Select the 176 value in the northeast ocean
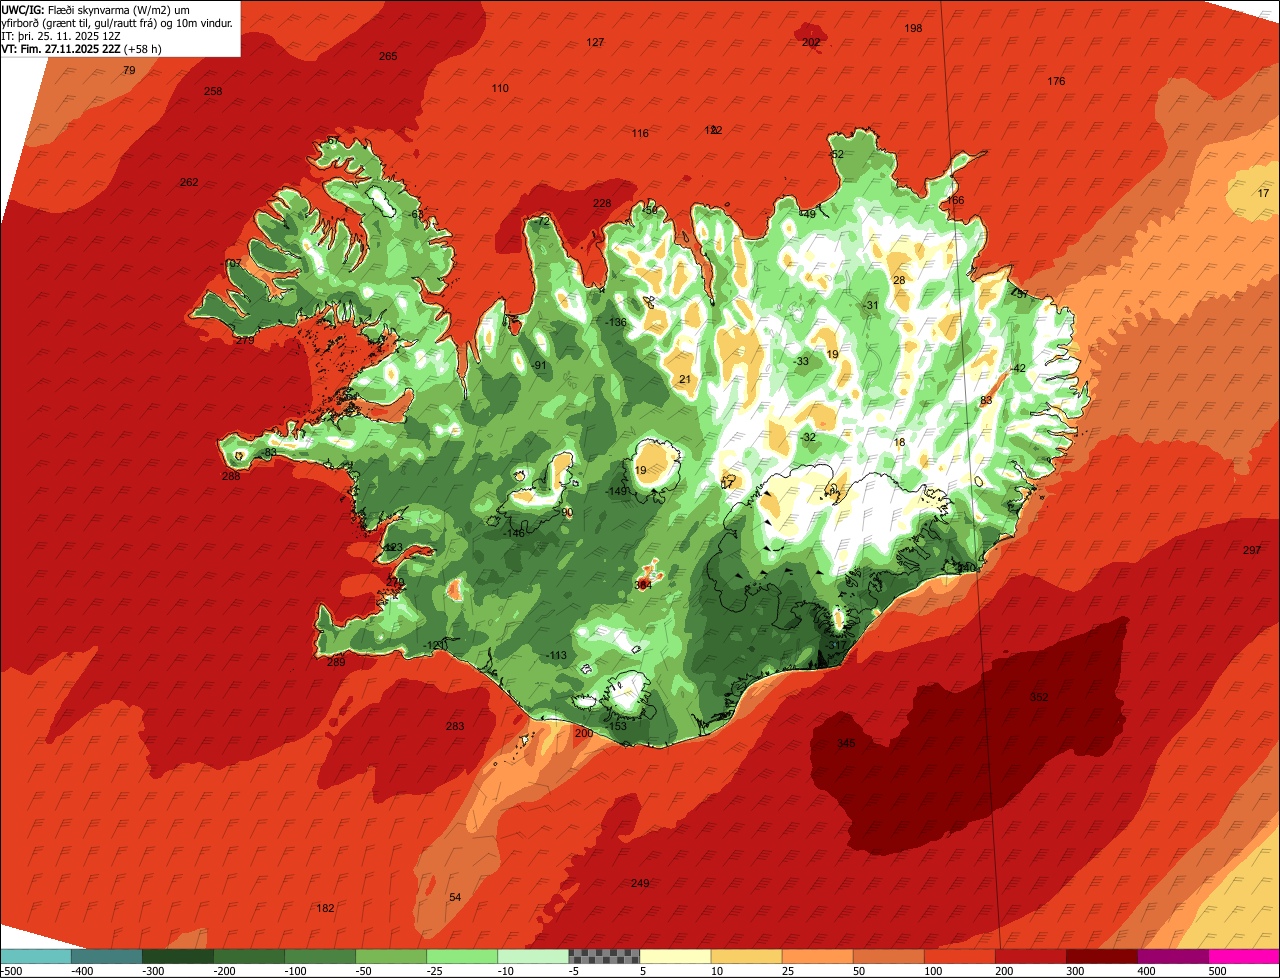 [x=1056, y=81]
